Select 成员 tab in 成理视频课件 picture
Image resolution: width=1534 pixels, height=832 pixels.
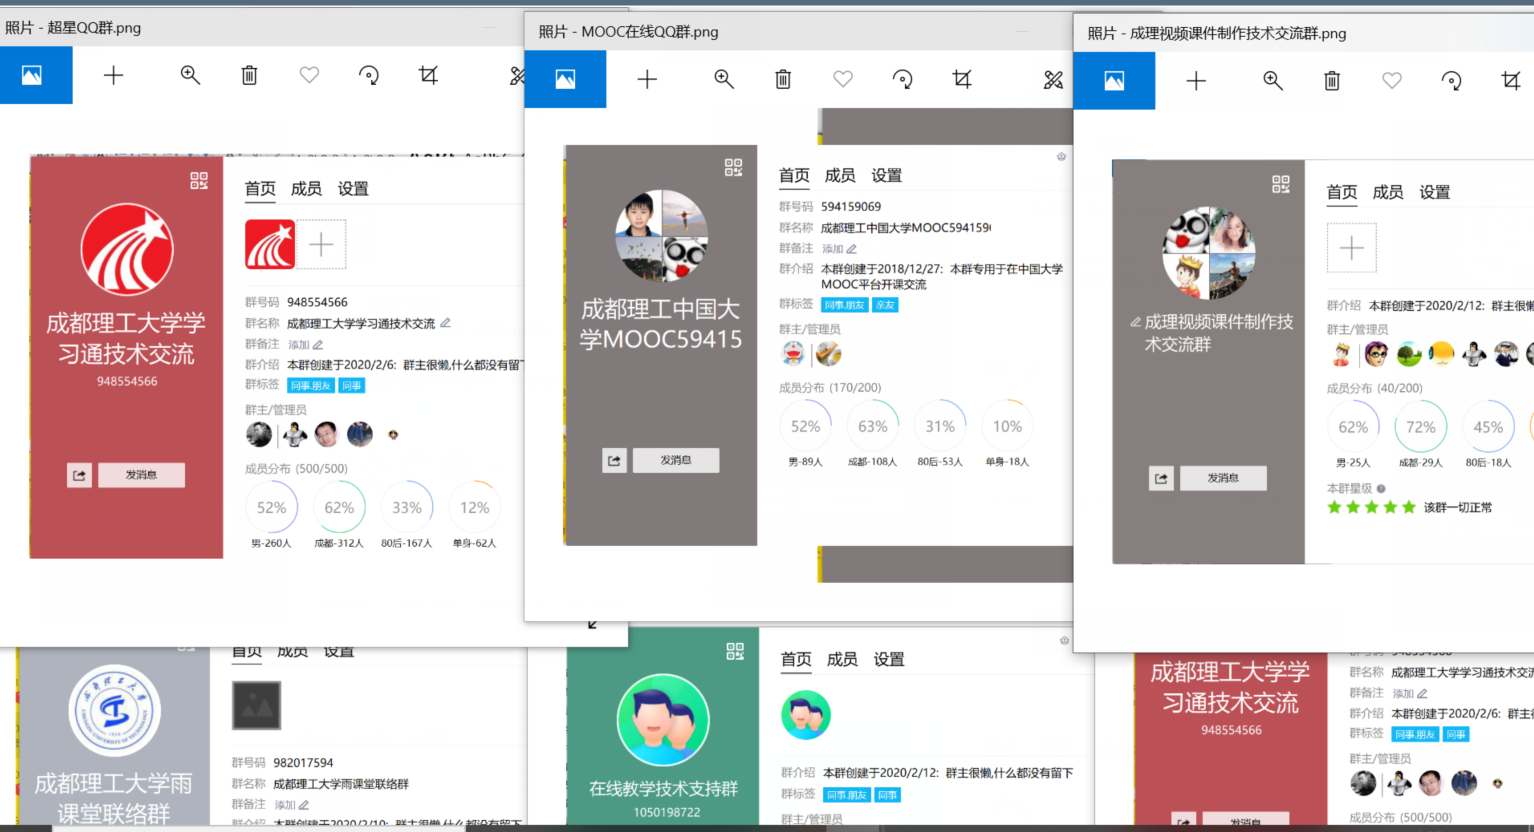pos(1388,192)
